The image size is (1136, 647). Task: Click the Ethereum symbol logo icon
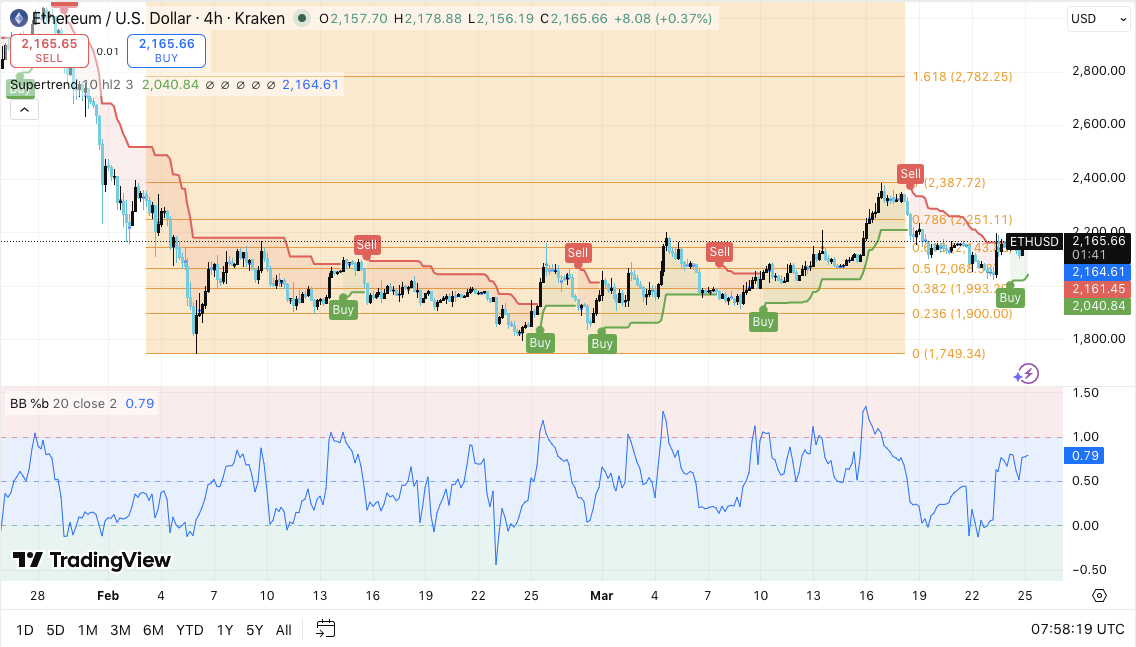click(18, 18)
